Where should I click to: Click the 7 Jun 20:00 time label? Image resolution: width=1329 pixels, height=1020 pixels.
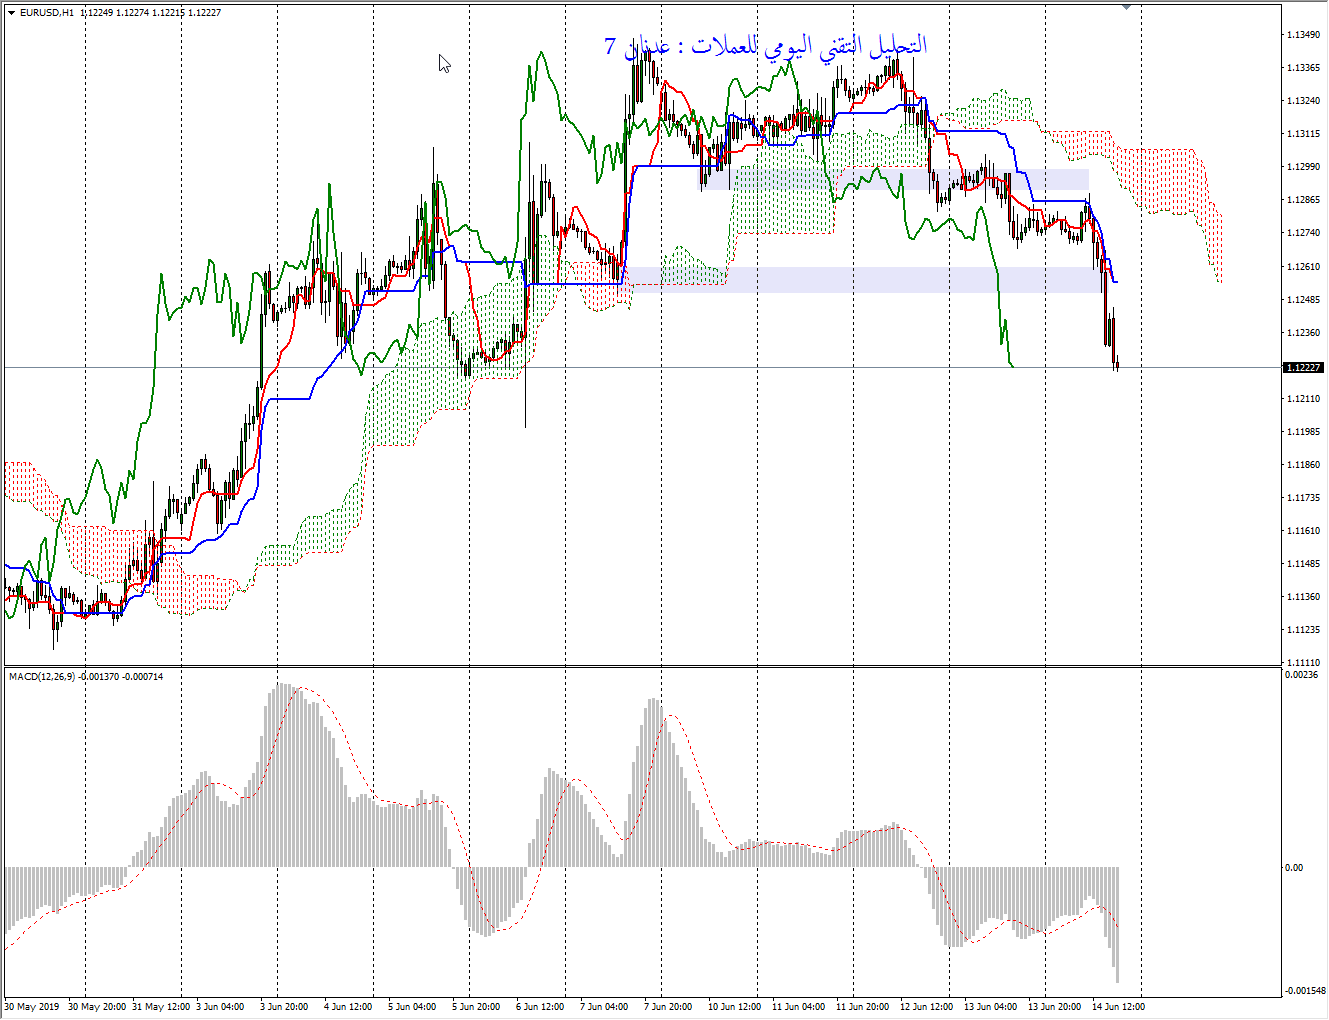click(x=668, y=1007)
